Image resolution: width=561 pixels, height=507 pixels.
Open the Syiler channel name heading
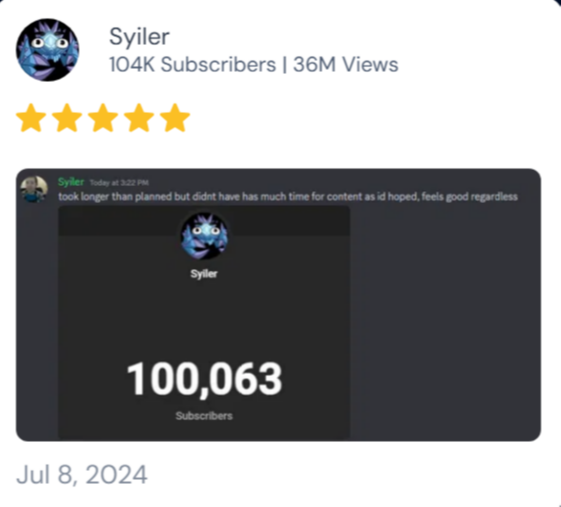[x=139, y=37]
